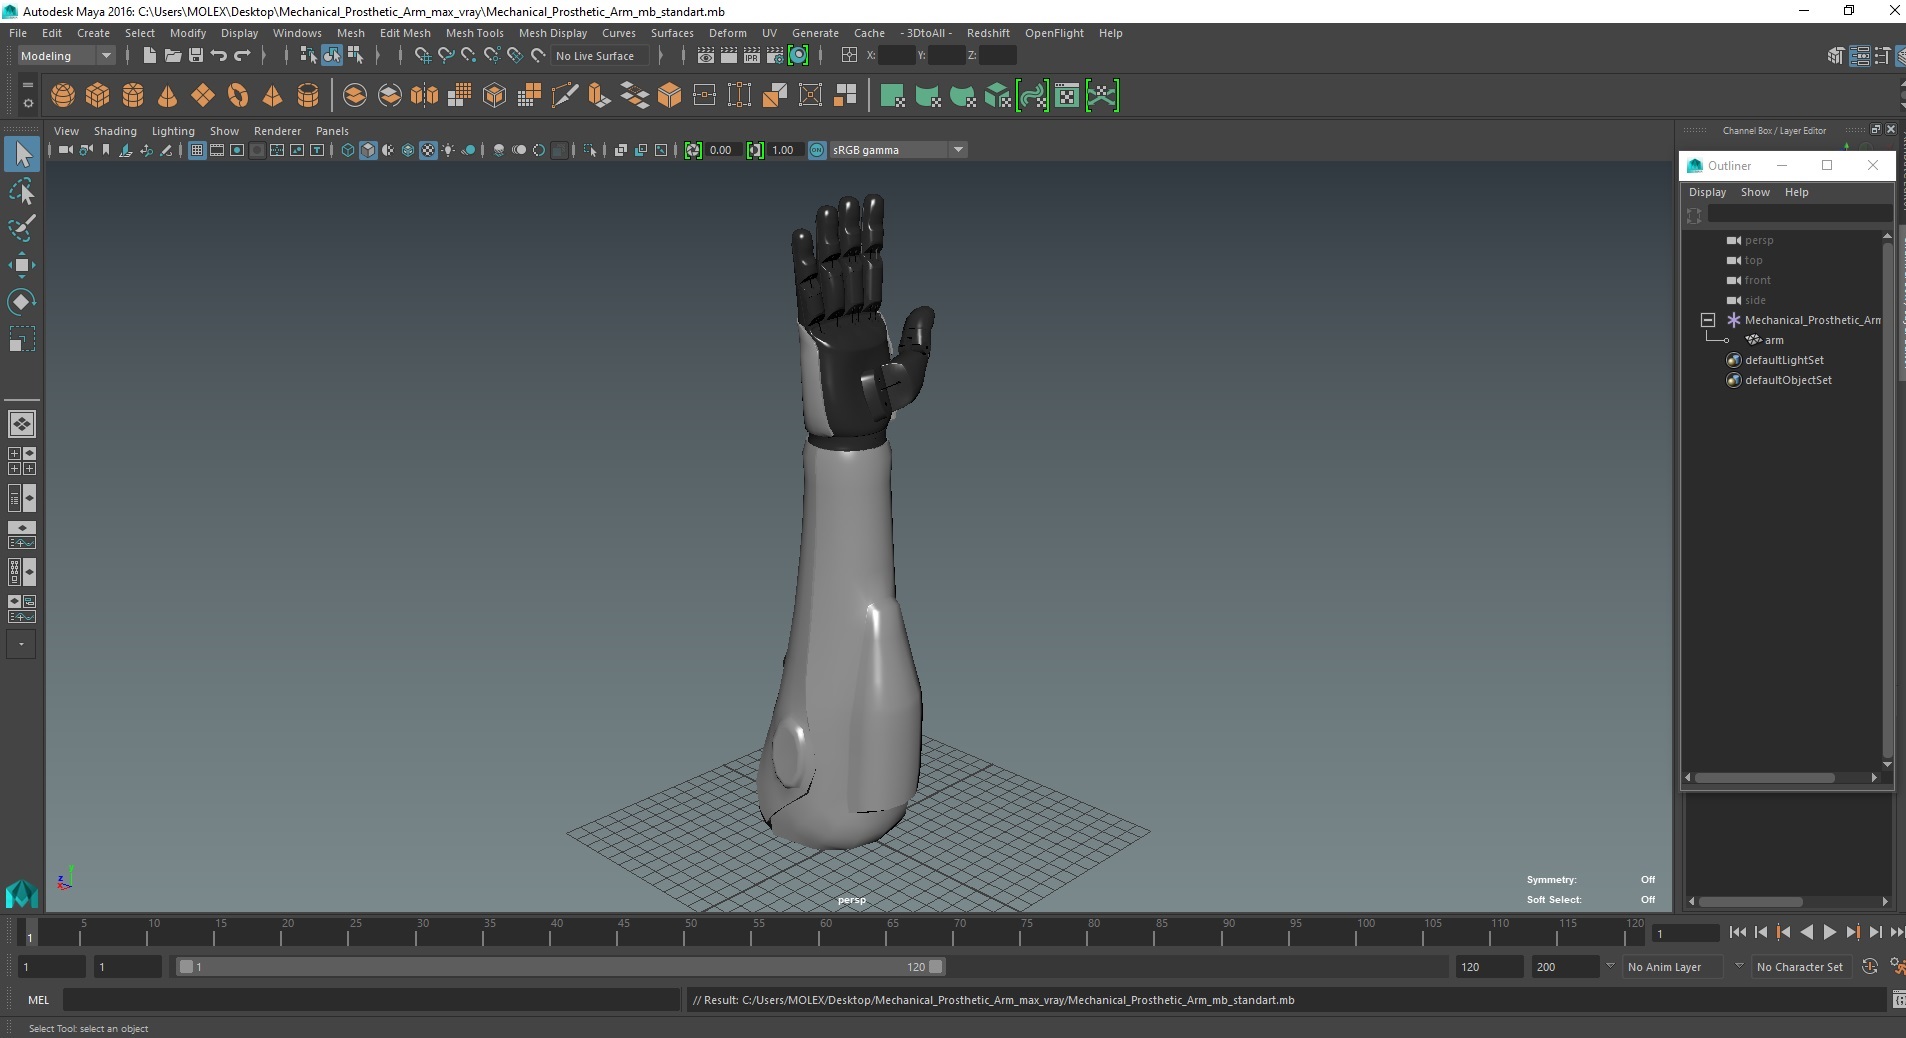Image resolution: width=1906 pixels, height=1038 pixels.
Task: Open the Edit Mesh menu
Action: tap(405, 33)
